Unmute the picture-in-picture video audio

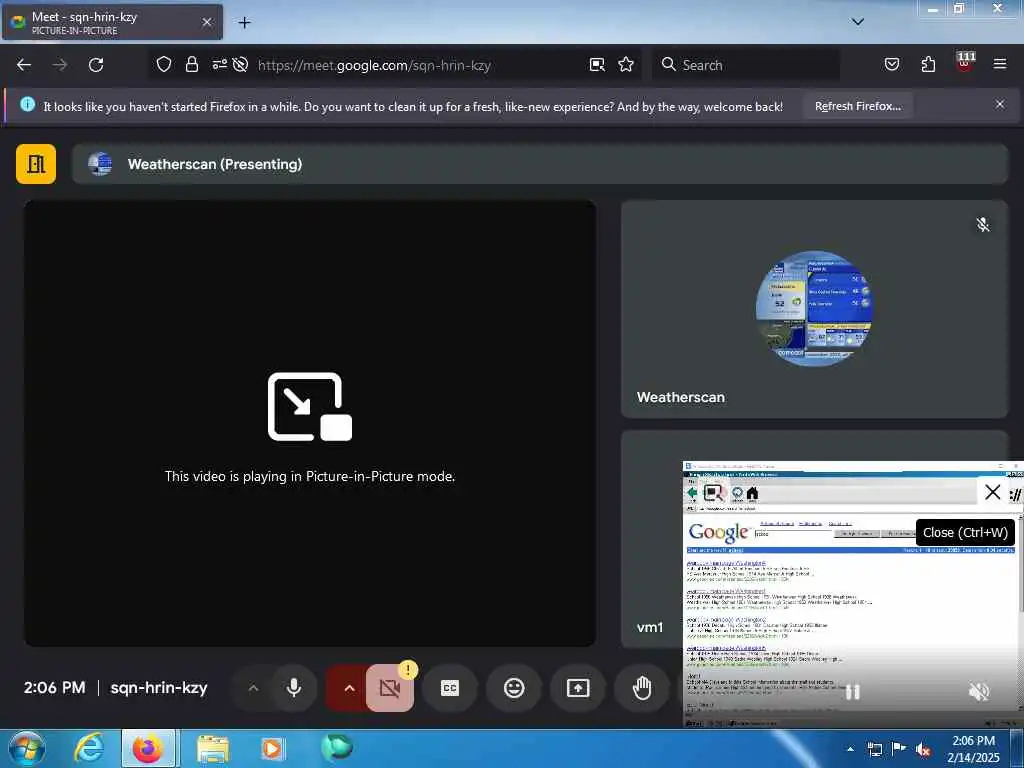[979, 692]
